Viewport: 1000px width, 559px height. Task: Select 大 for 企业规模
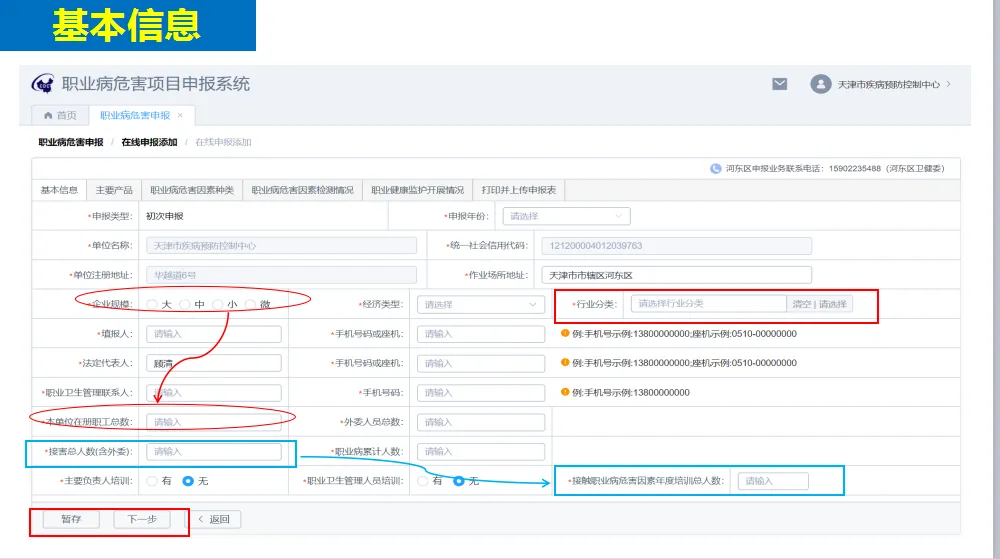tap(152, 305)
